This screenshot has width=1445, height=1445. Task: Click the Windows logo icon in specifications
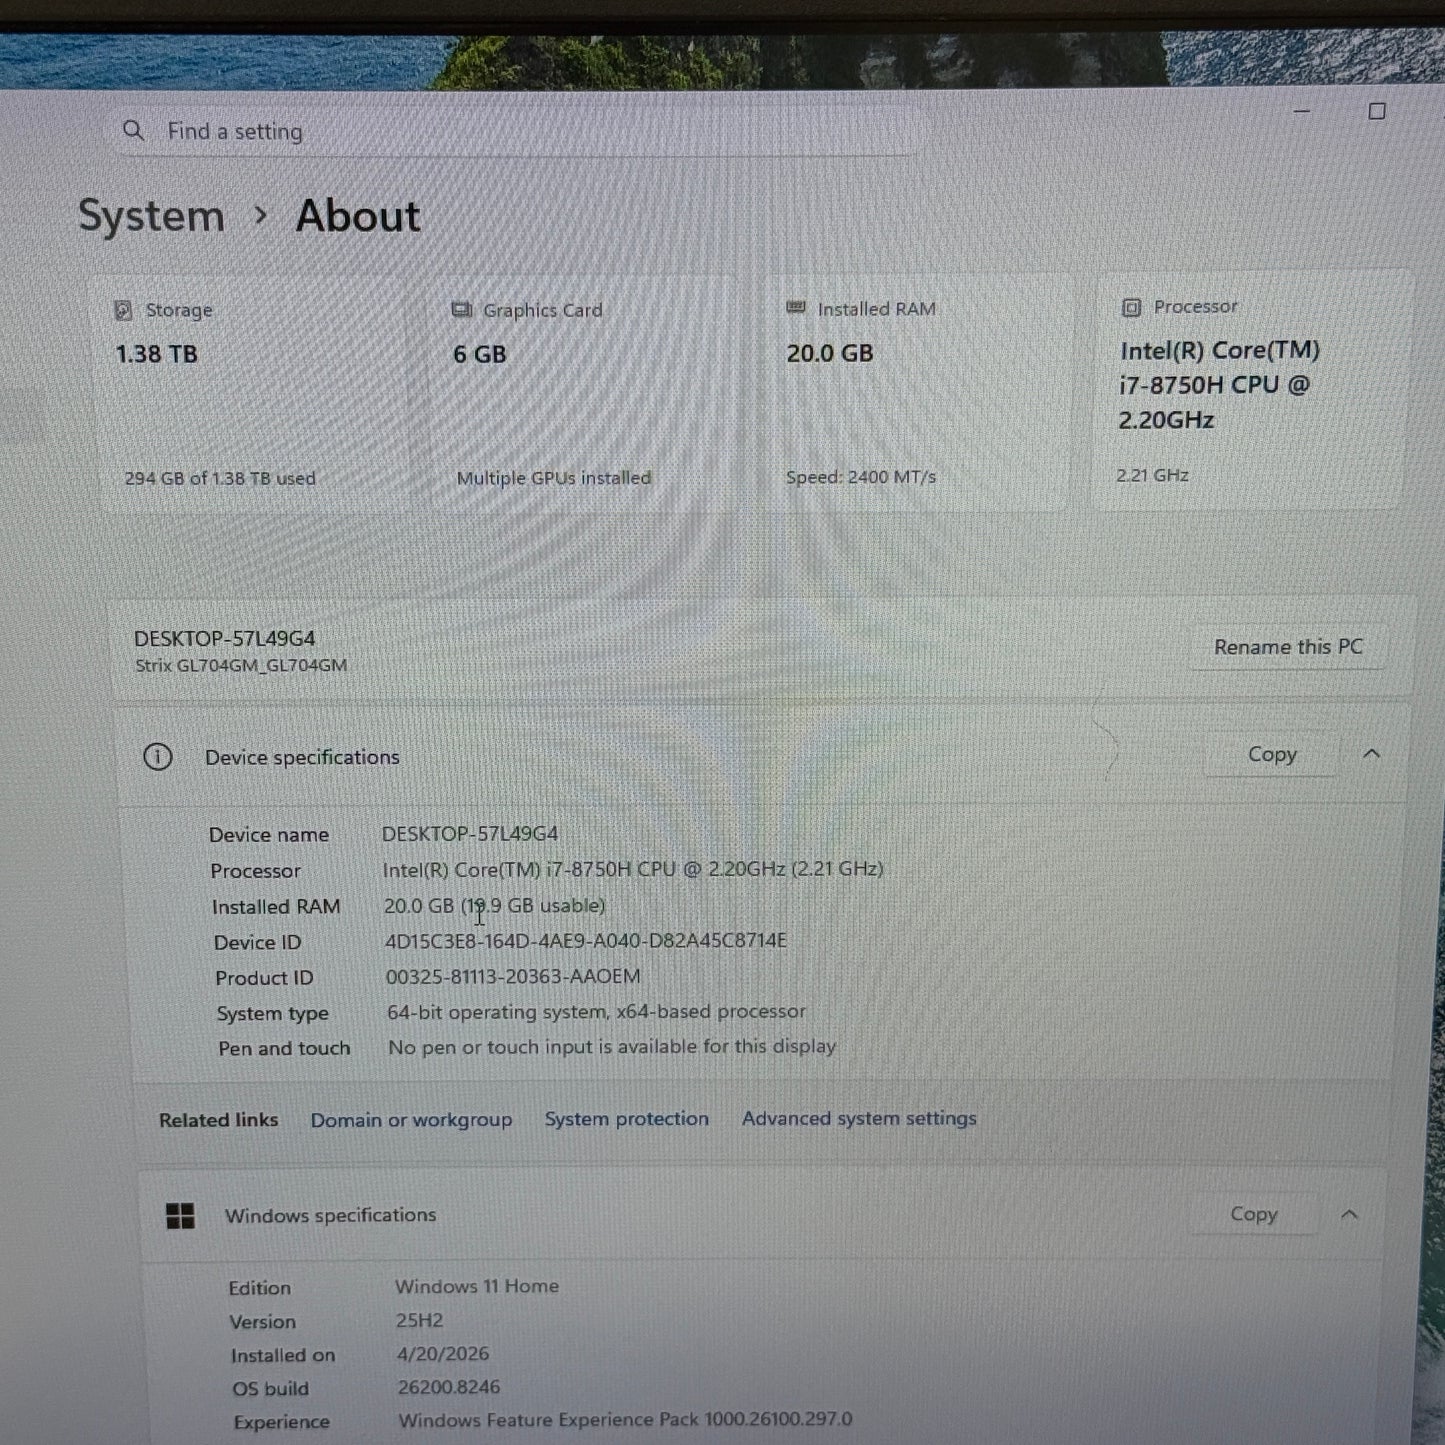pyautogui.click(x=180, y=1216)
